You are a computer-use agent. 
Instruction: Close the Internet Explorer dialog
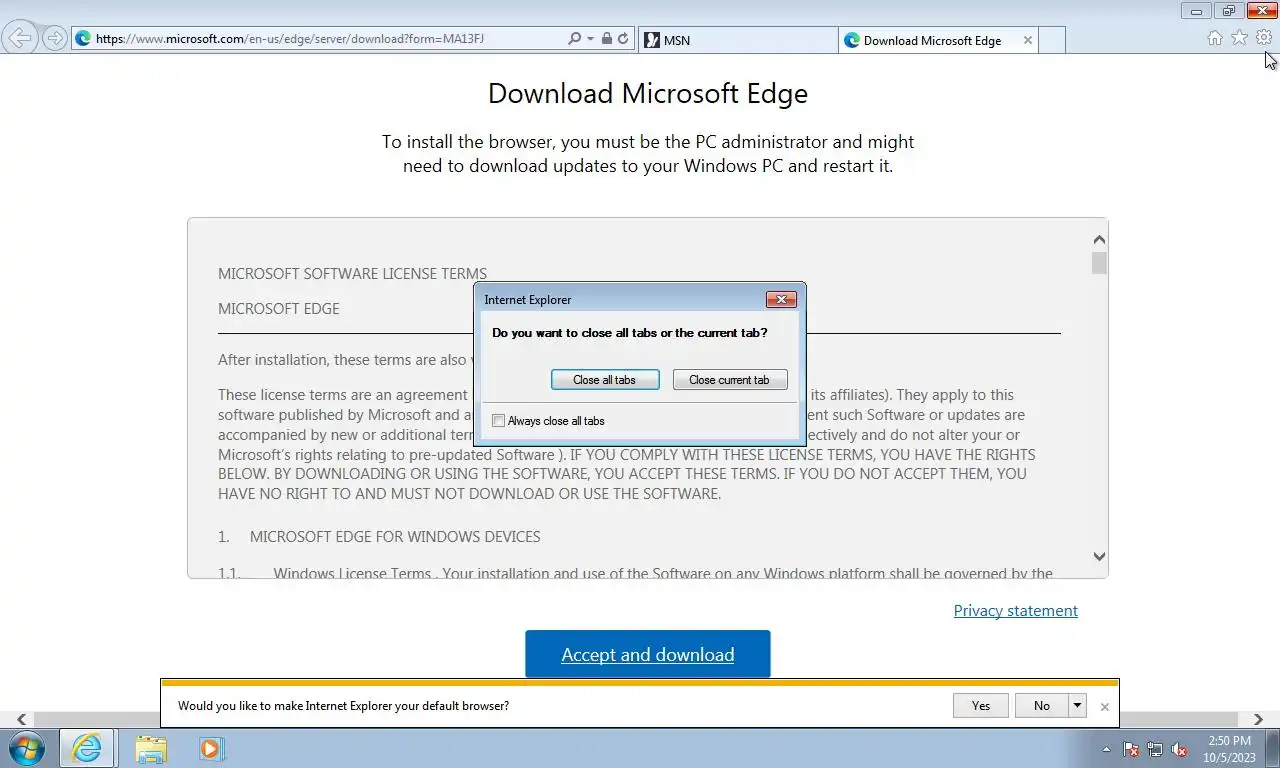pos(781,299)
